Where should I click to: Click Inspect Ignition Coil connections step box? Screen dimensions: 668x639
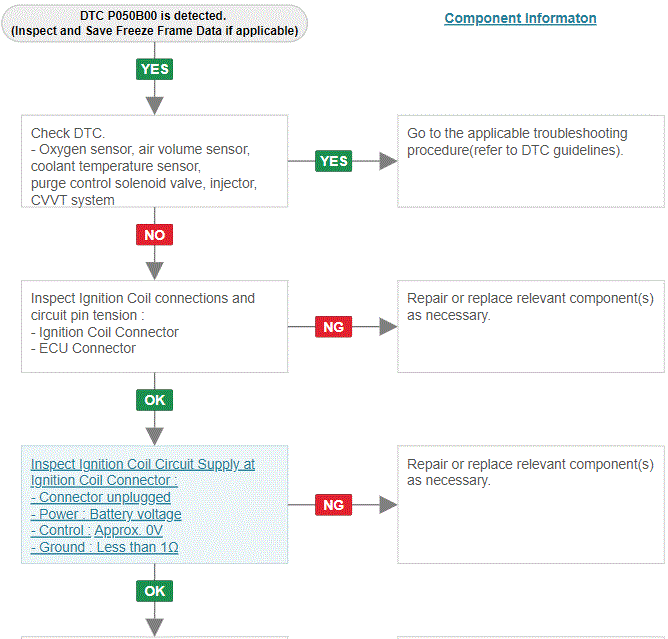click(x=155, y=326)
